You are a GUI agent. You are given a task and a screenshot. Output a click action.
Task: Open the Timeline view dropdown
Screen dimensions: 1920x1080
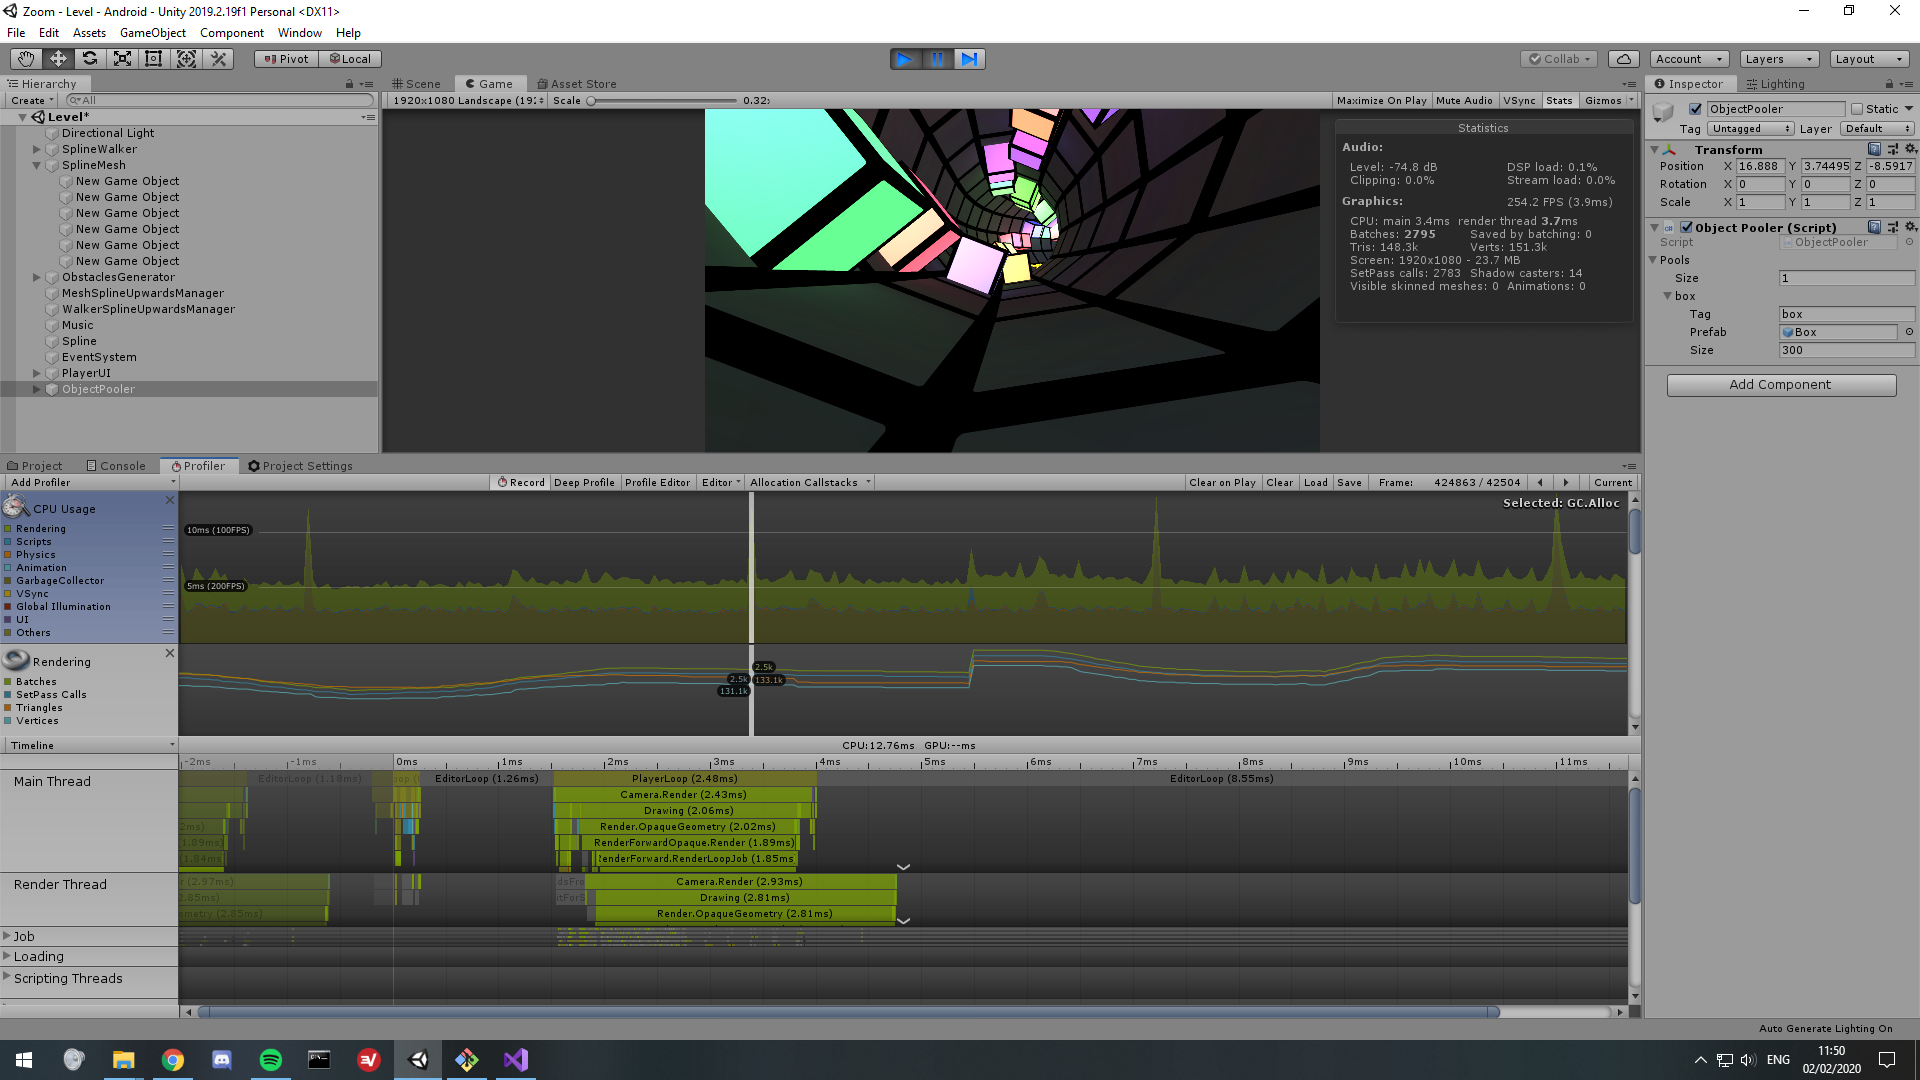91,745
